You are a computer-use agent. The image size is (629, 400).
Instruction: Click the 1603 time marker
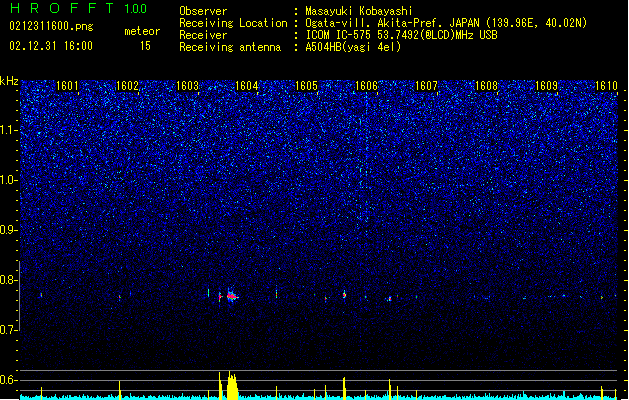187,86
